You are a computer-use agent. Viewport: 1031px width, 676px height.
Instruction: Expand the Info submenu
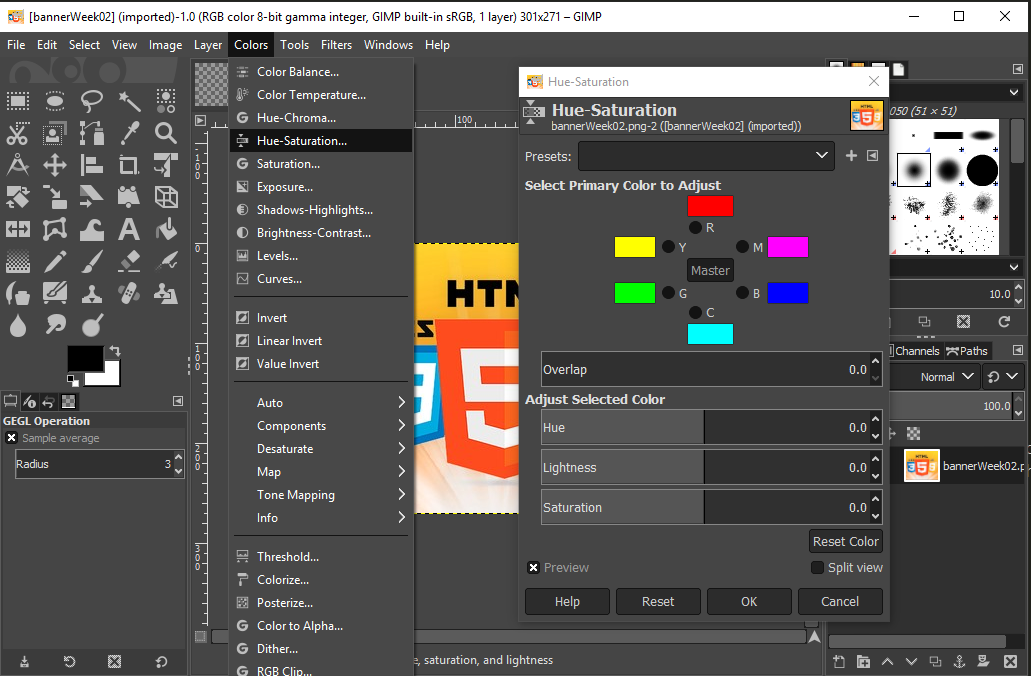(x=321, y=518)
